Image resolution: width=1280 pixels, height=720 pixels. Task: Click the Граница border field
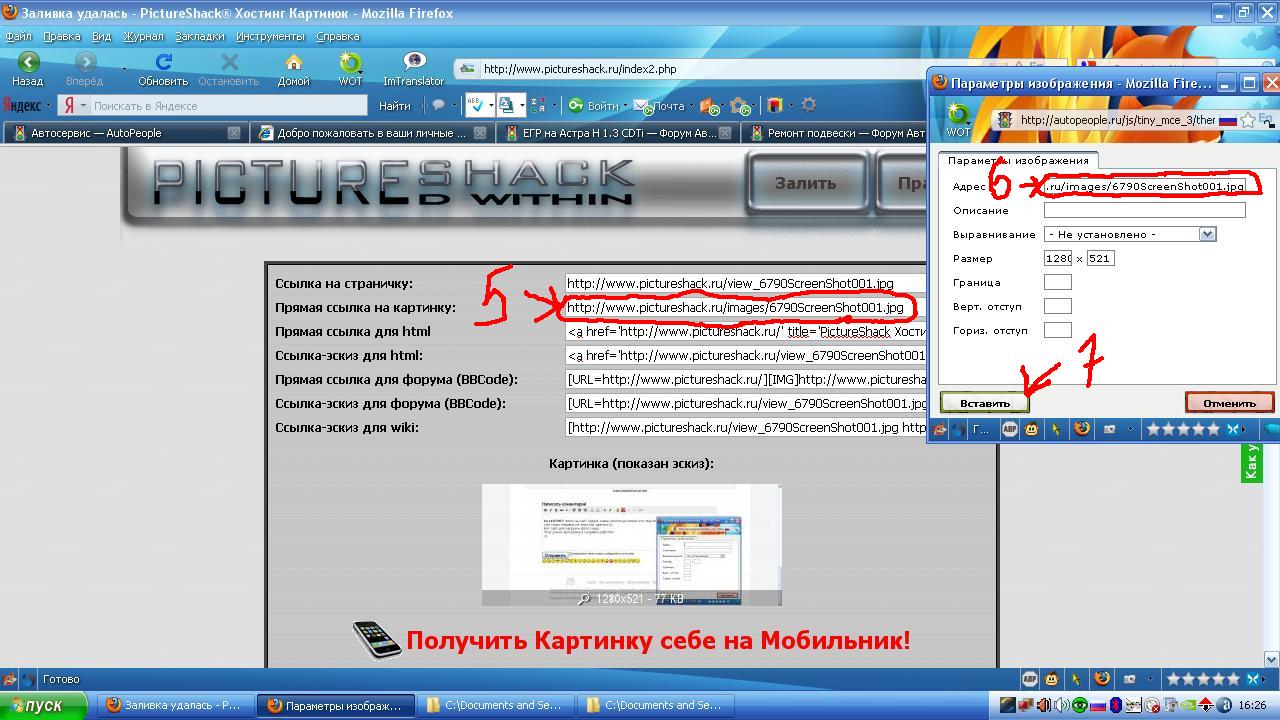point(1058,282)
